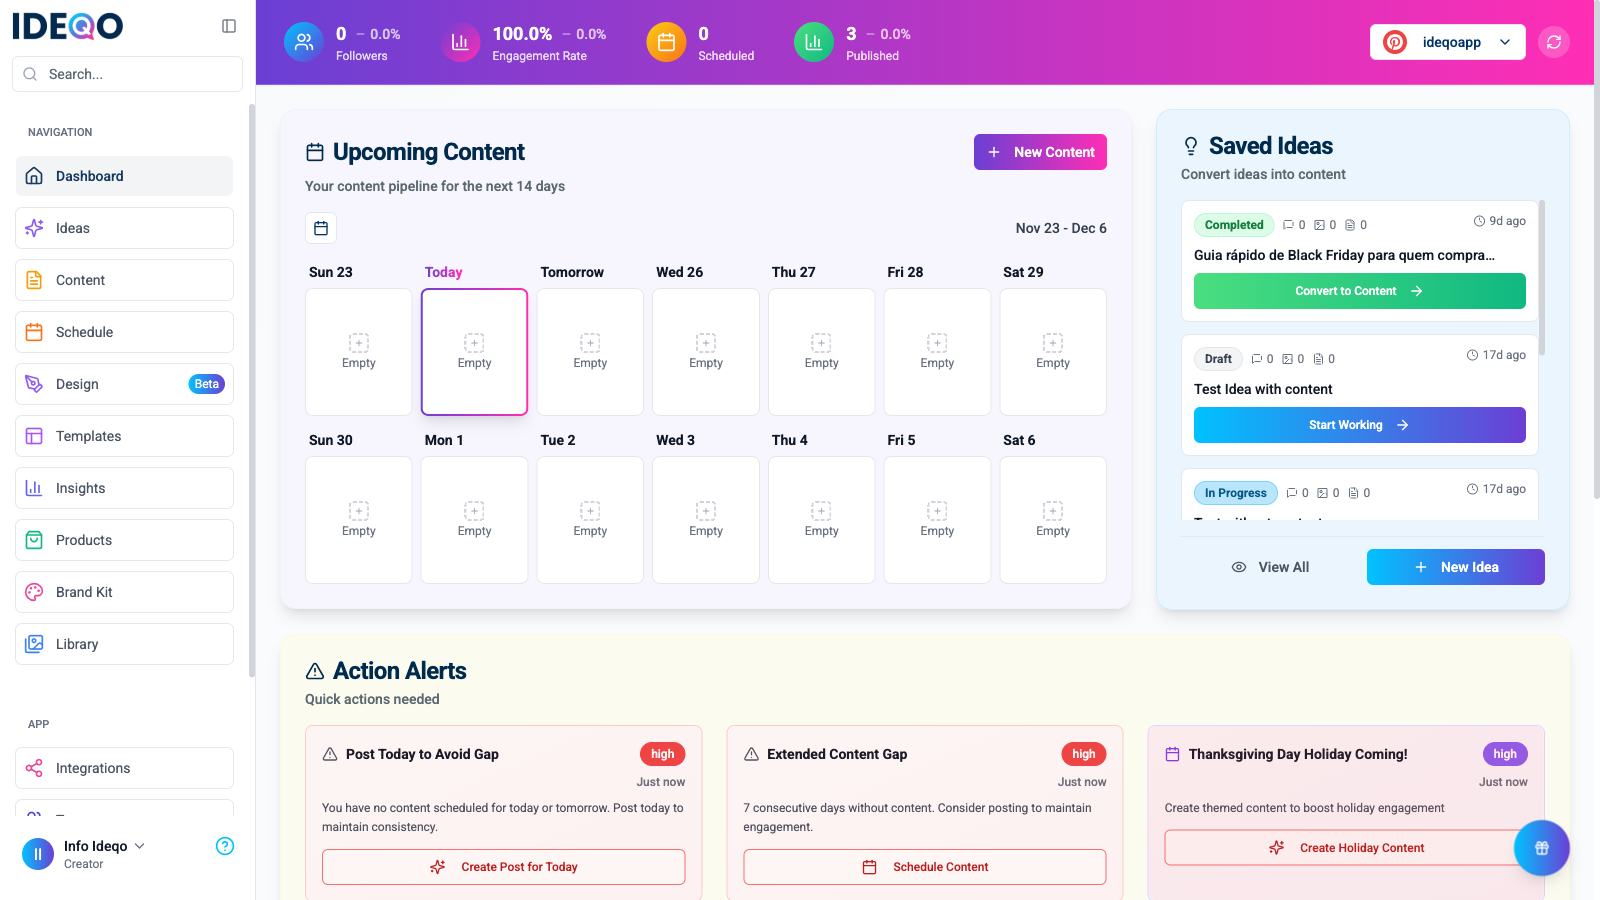Click Start Working on Test Idea
The image size is (1600, 900).
coord(1358,424)
